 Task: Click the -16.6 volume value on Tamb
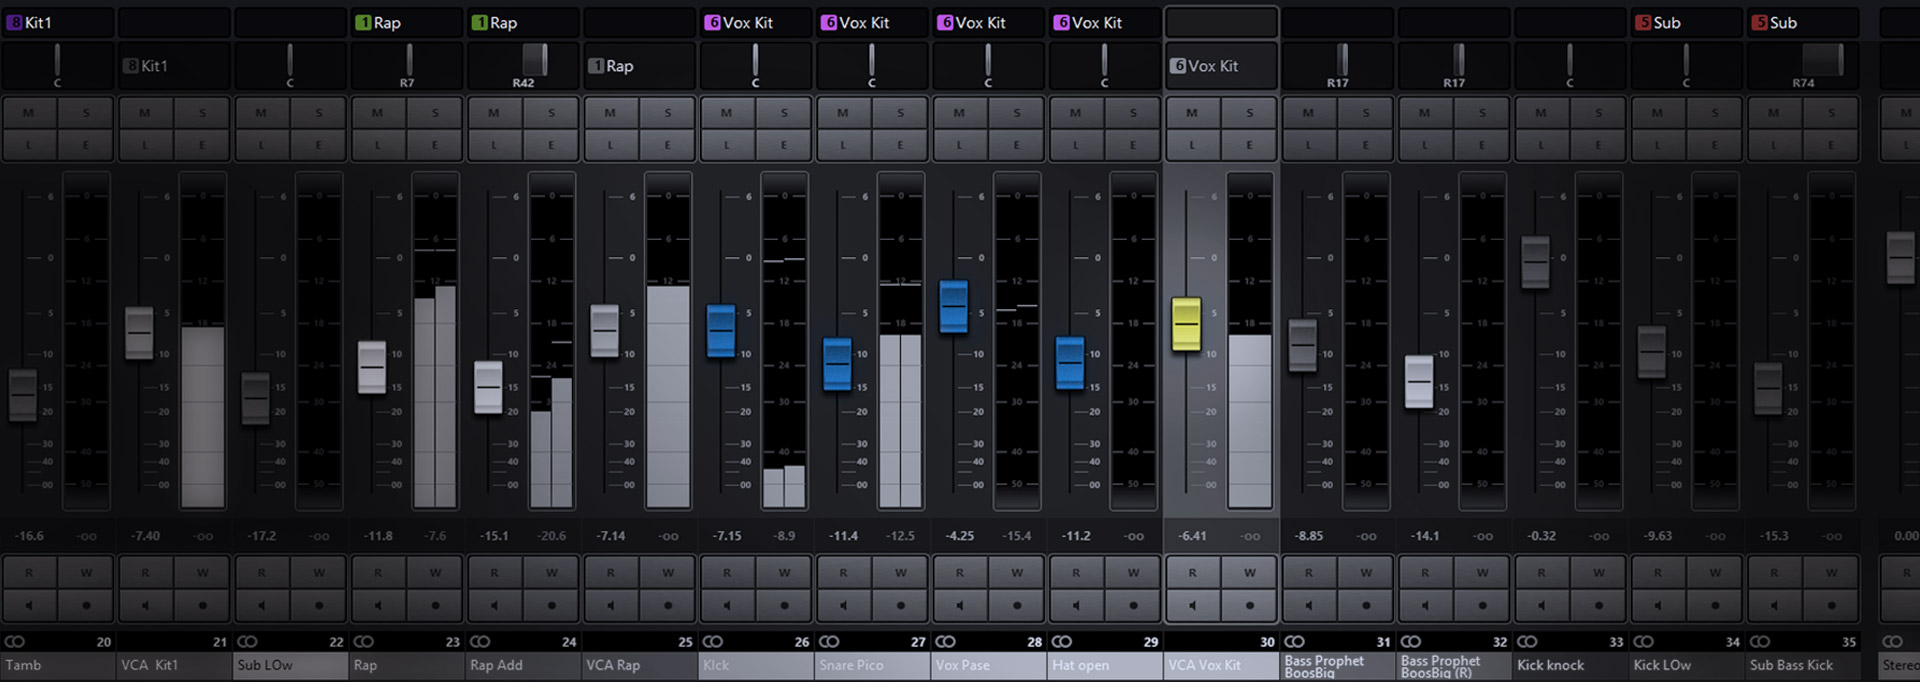29,536
